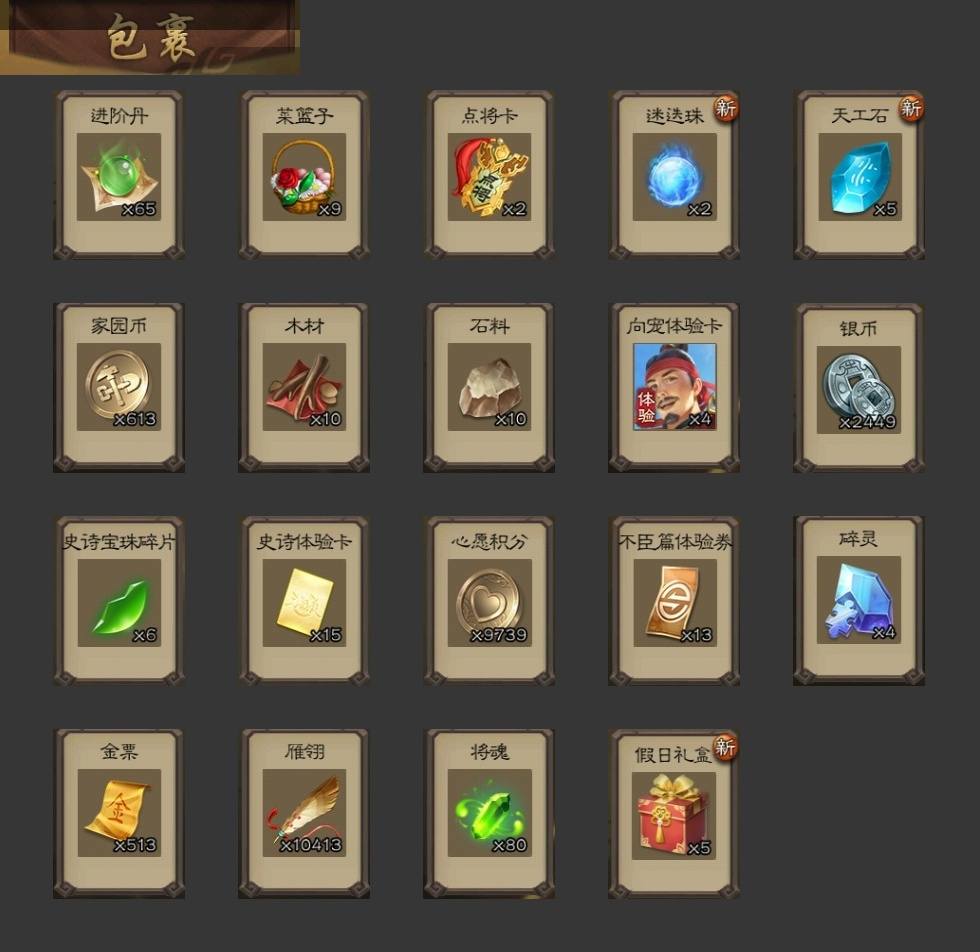
Task: Select the 银币 silver coins item
Action: 859,389
